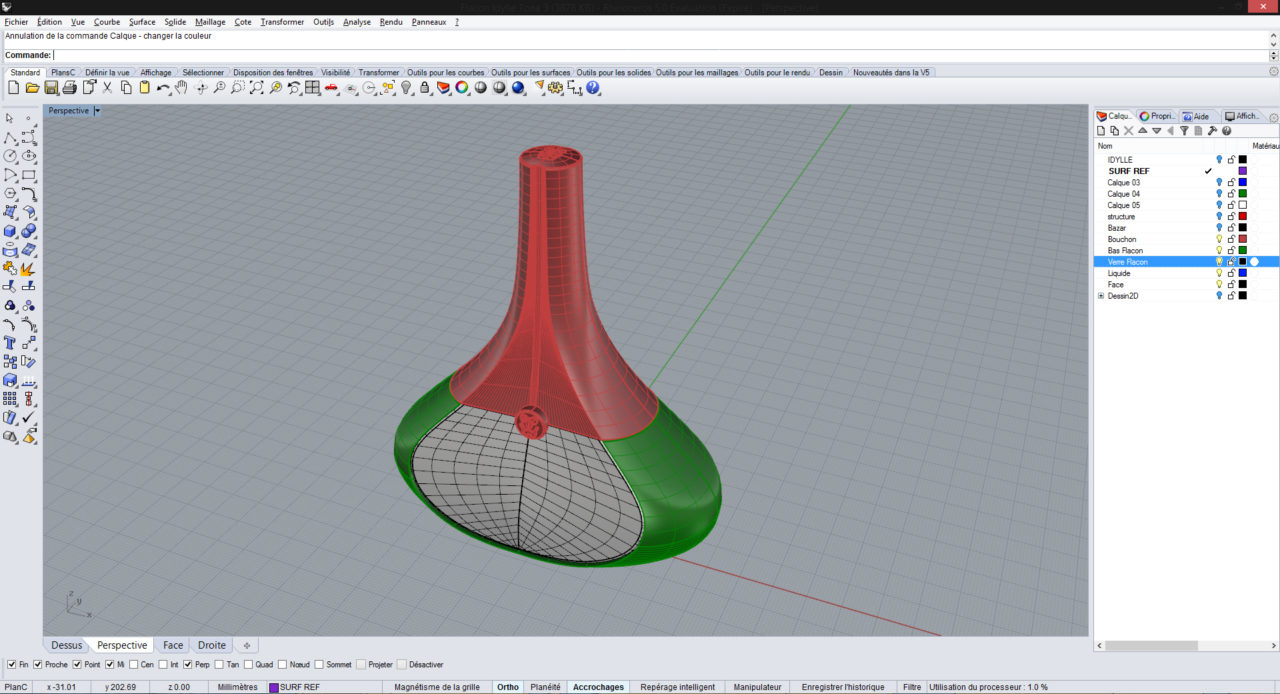Show the Bouchon layer via its bulb
The height and width of the screenshot is (694, 1280).
coord(1219,239)
